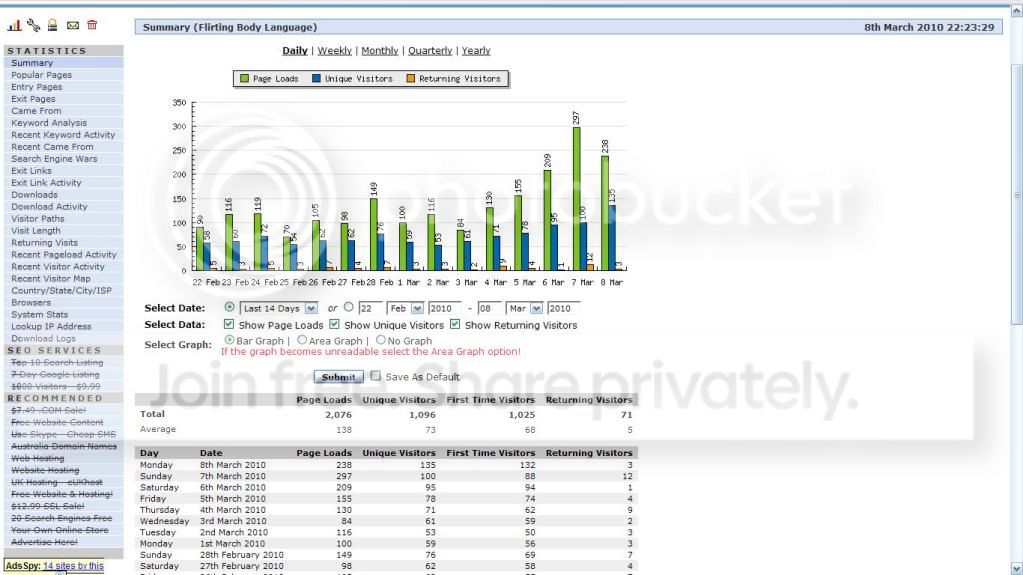The image size is (1023, 575).
Task: Open Returning Visits in sidebar
Action: (44, 243)
